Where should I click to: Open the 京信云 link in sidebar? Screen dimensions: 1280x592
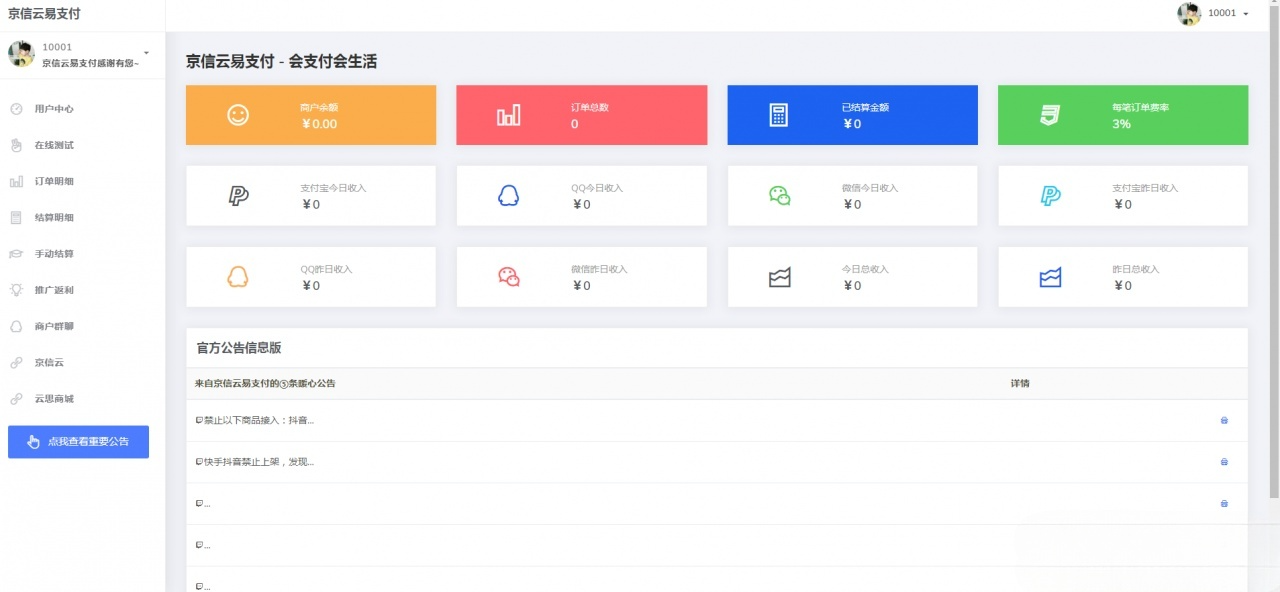(x=49, y=362)
